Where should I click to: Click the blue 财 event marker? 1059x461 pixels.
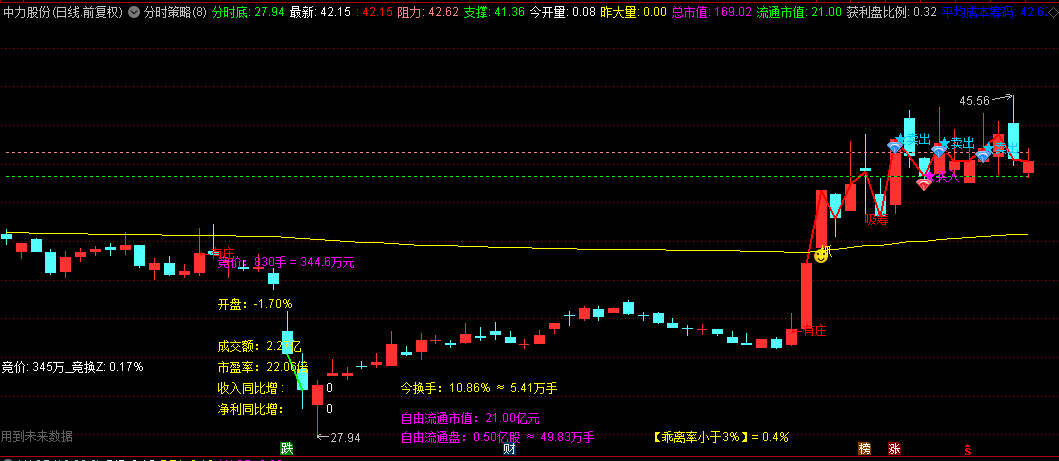pyautogui.click(x=510, y=449)
